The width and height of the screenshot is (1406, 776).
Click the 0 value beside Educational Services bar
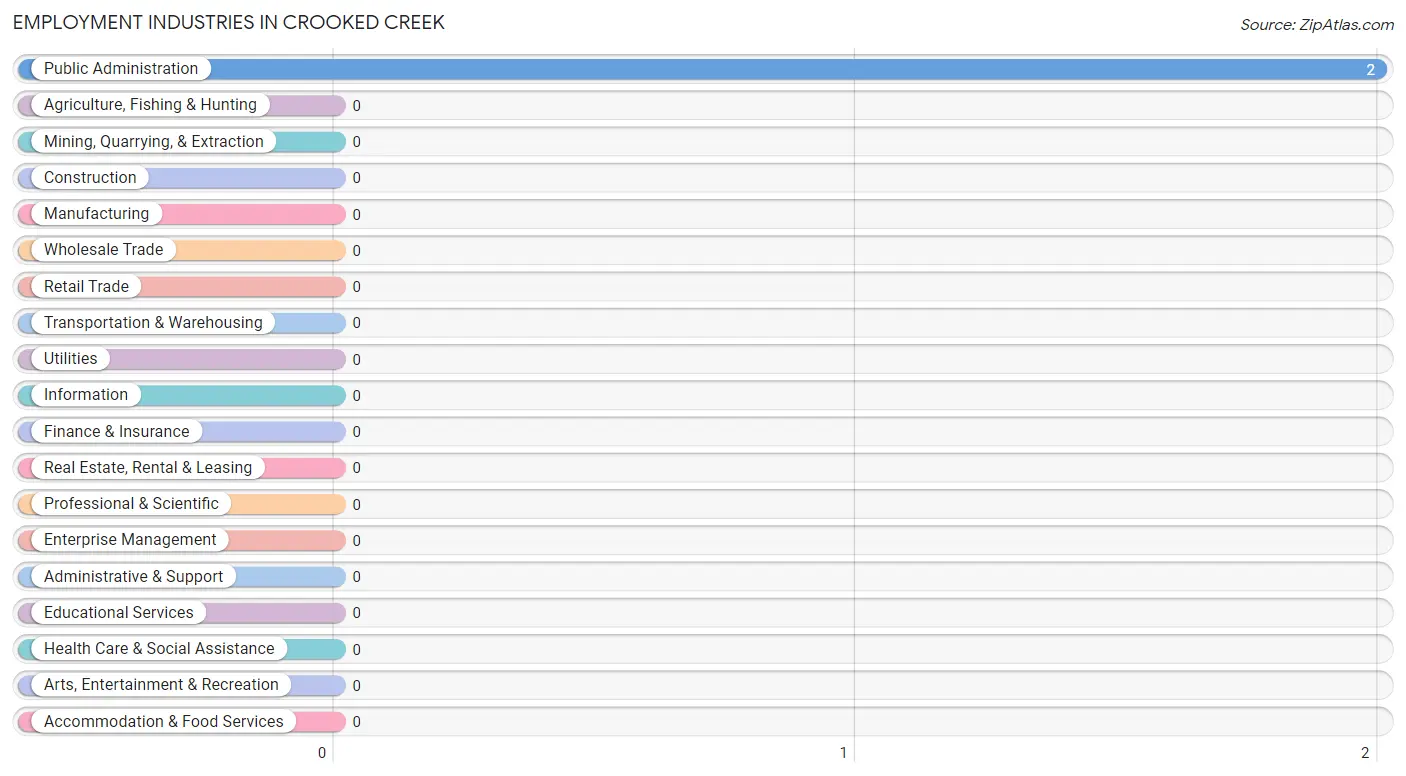[356, 613]
